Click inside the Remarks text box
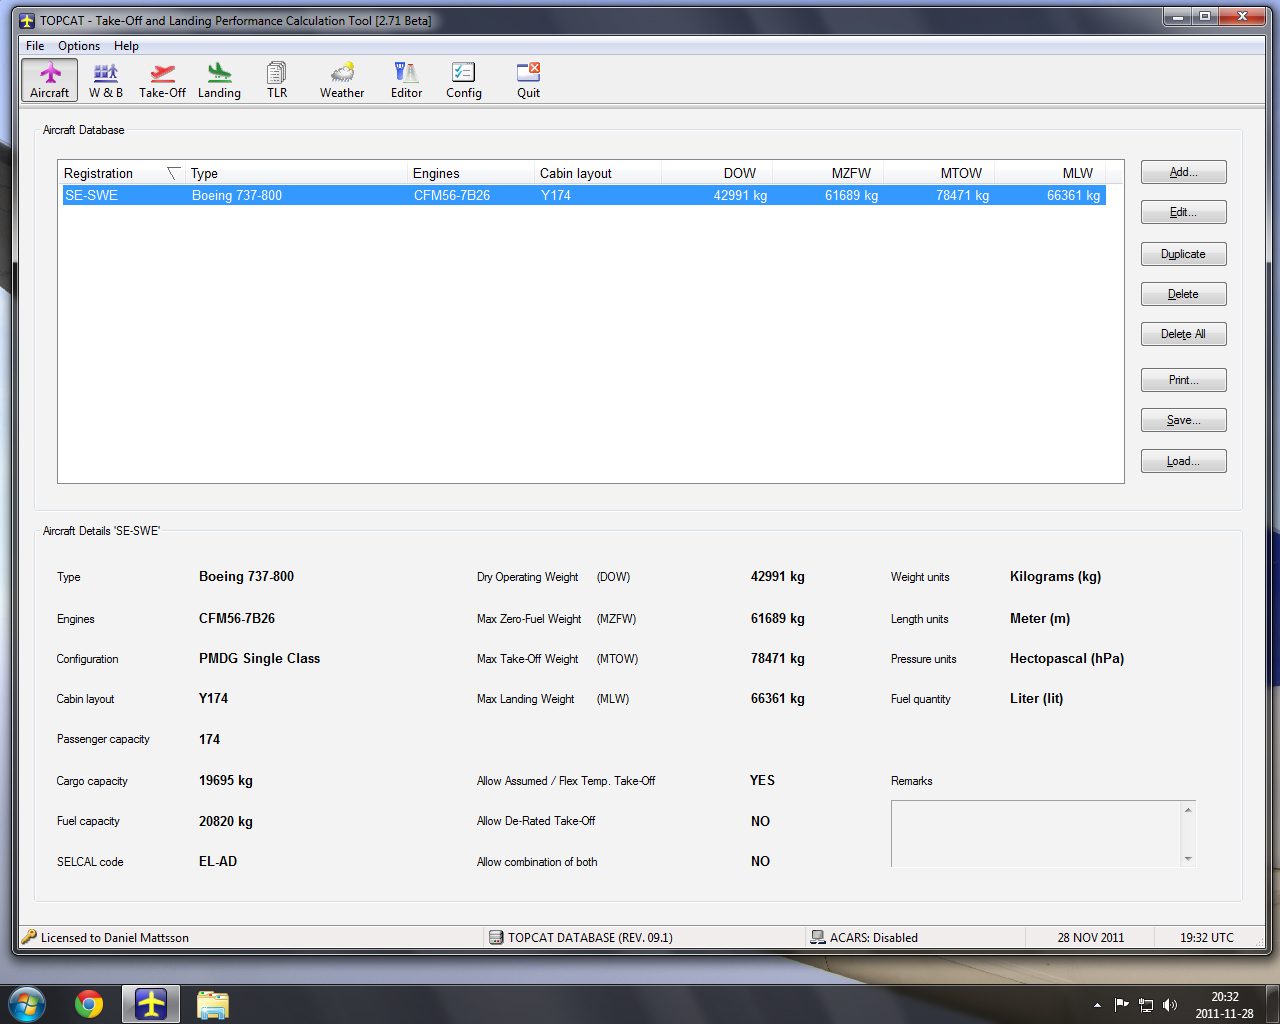 pos(1036,833)
